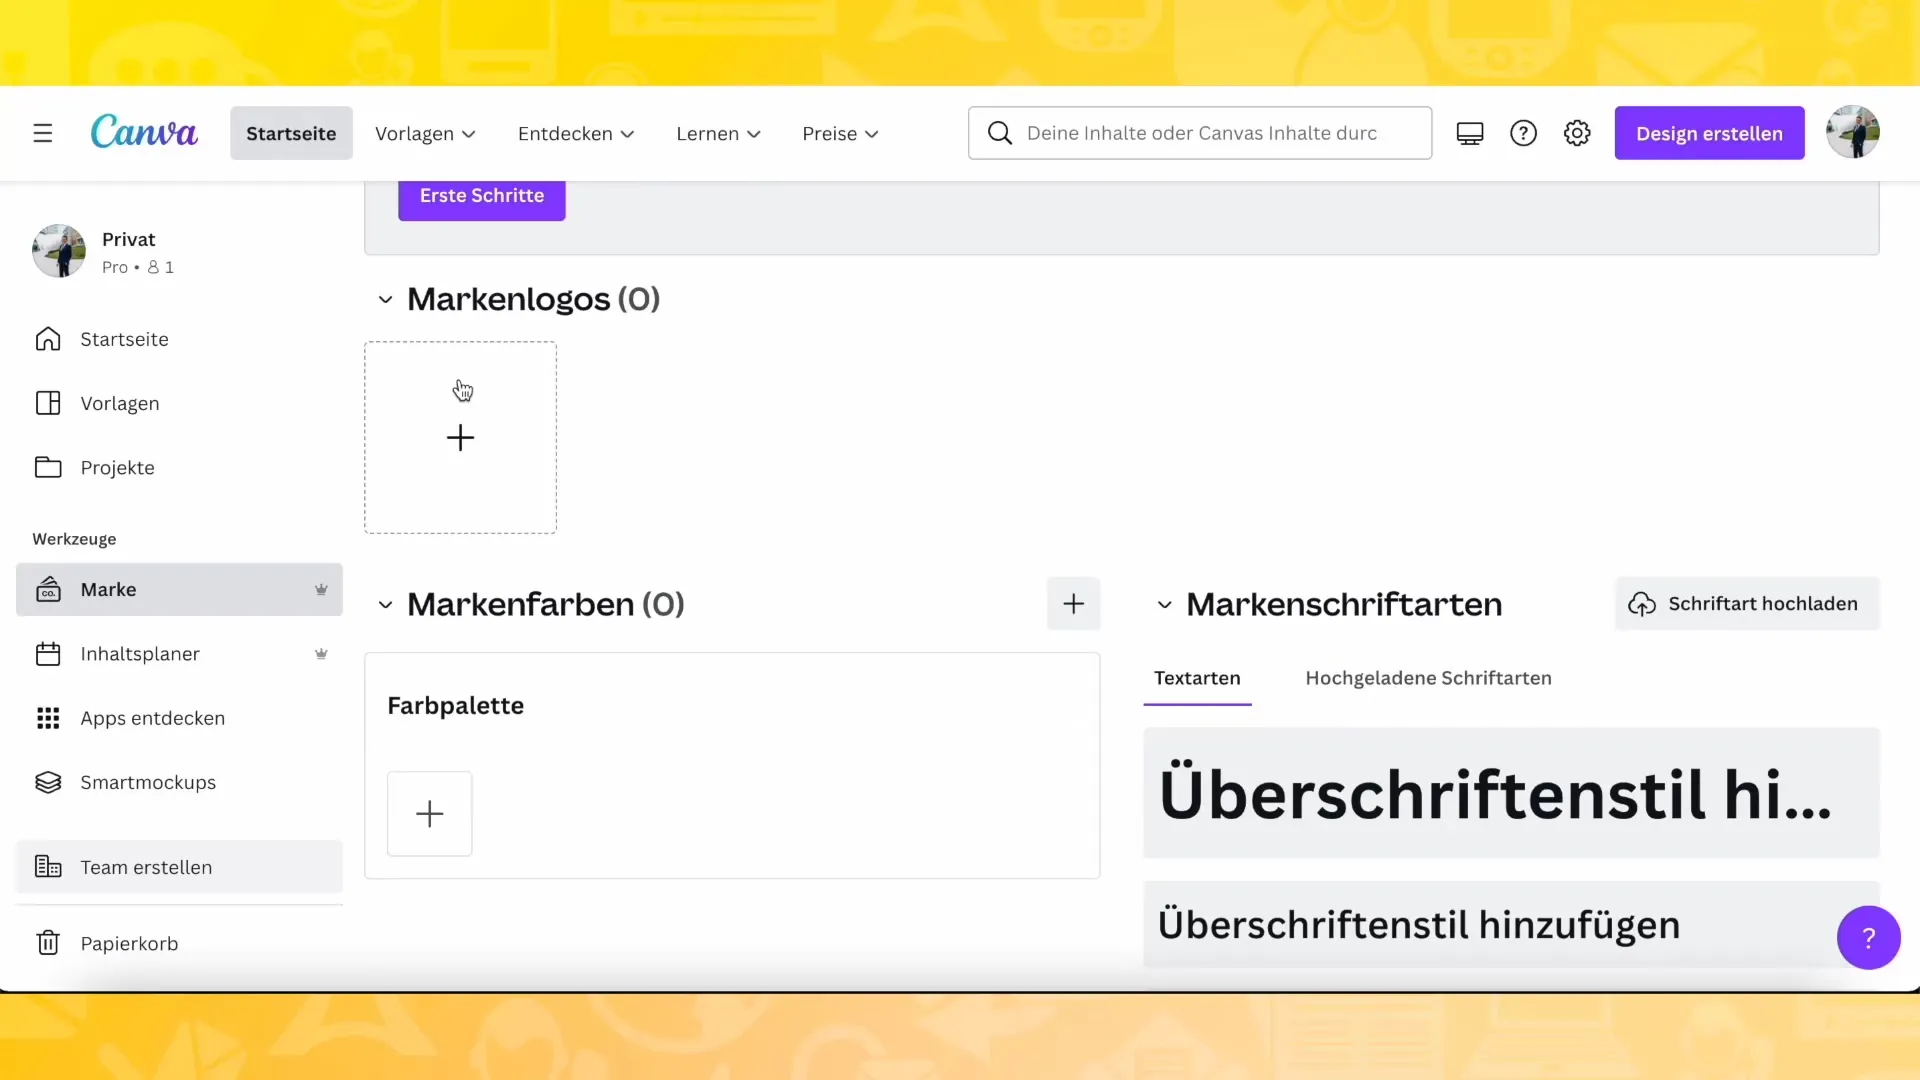This screenshot has width=1920, height=1080.
Task: Open Smartmockups in the sidebar
Action: [x=179, y=782]
